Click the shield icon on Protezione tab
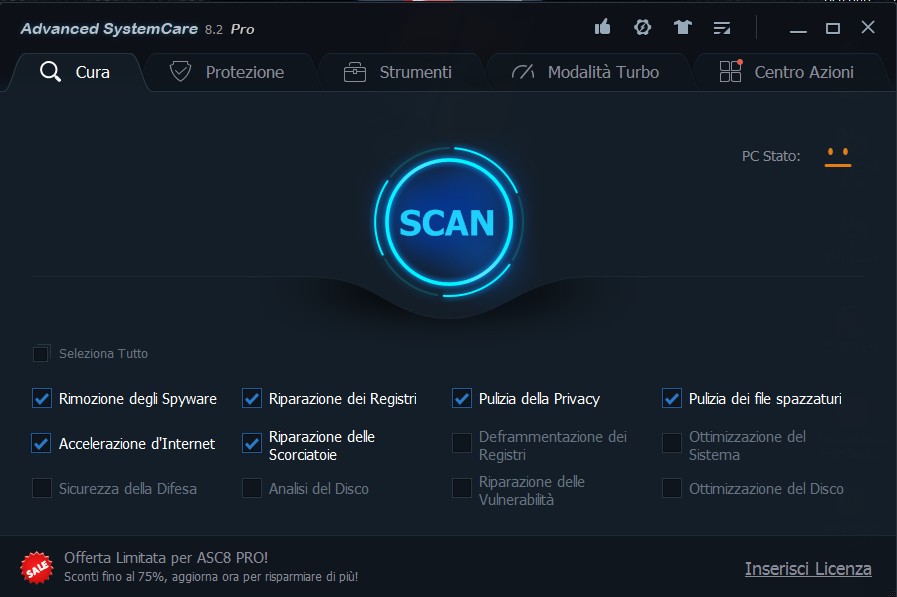Screen dimensions: 897x597 click(x=180, y=71)
